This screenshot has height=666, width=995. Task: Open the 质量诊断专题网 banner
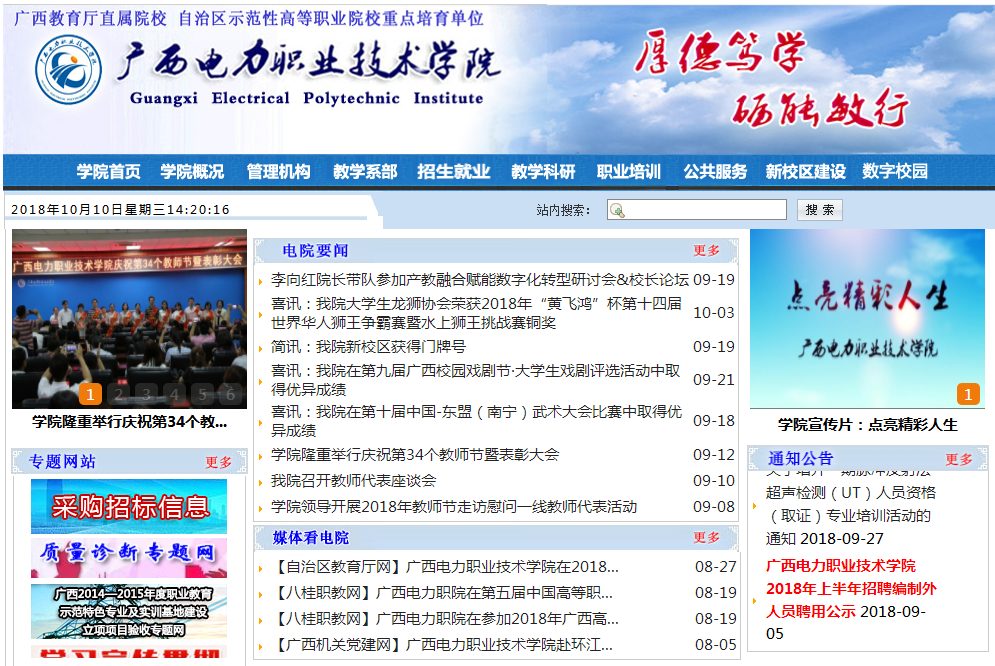pos(129,558)
